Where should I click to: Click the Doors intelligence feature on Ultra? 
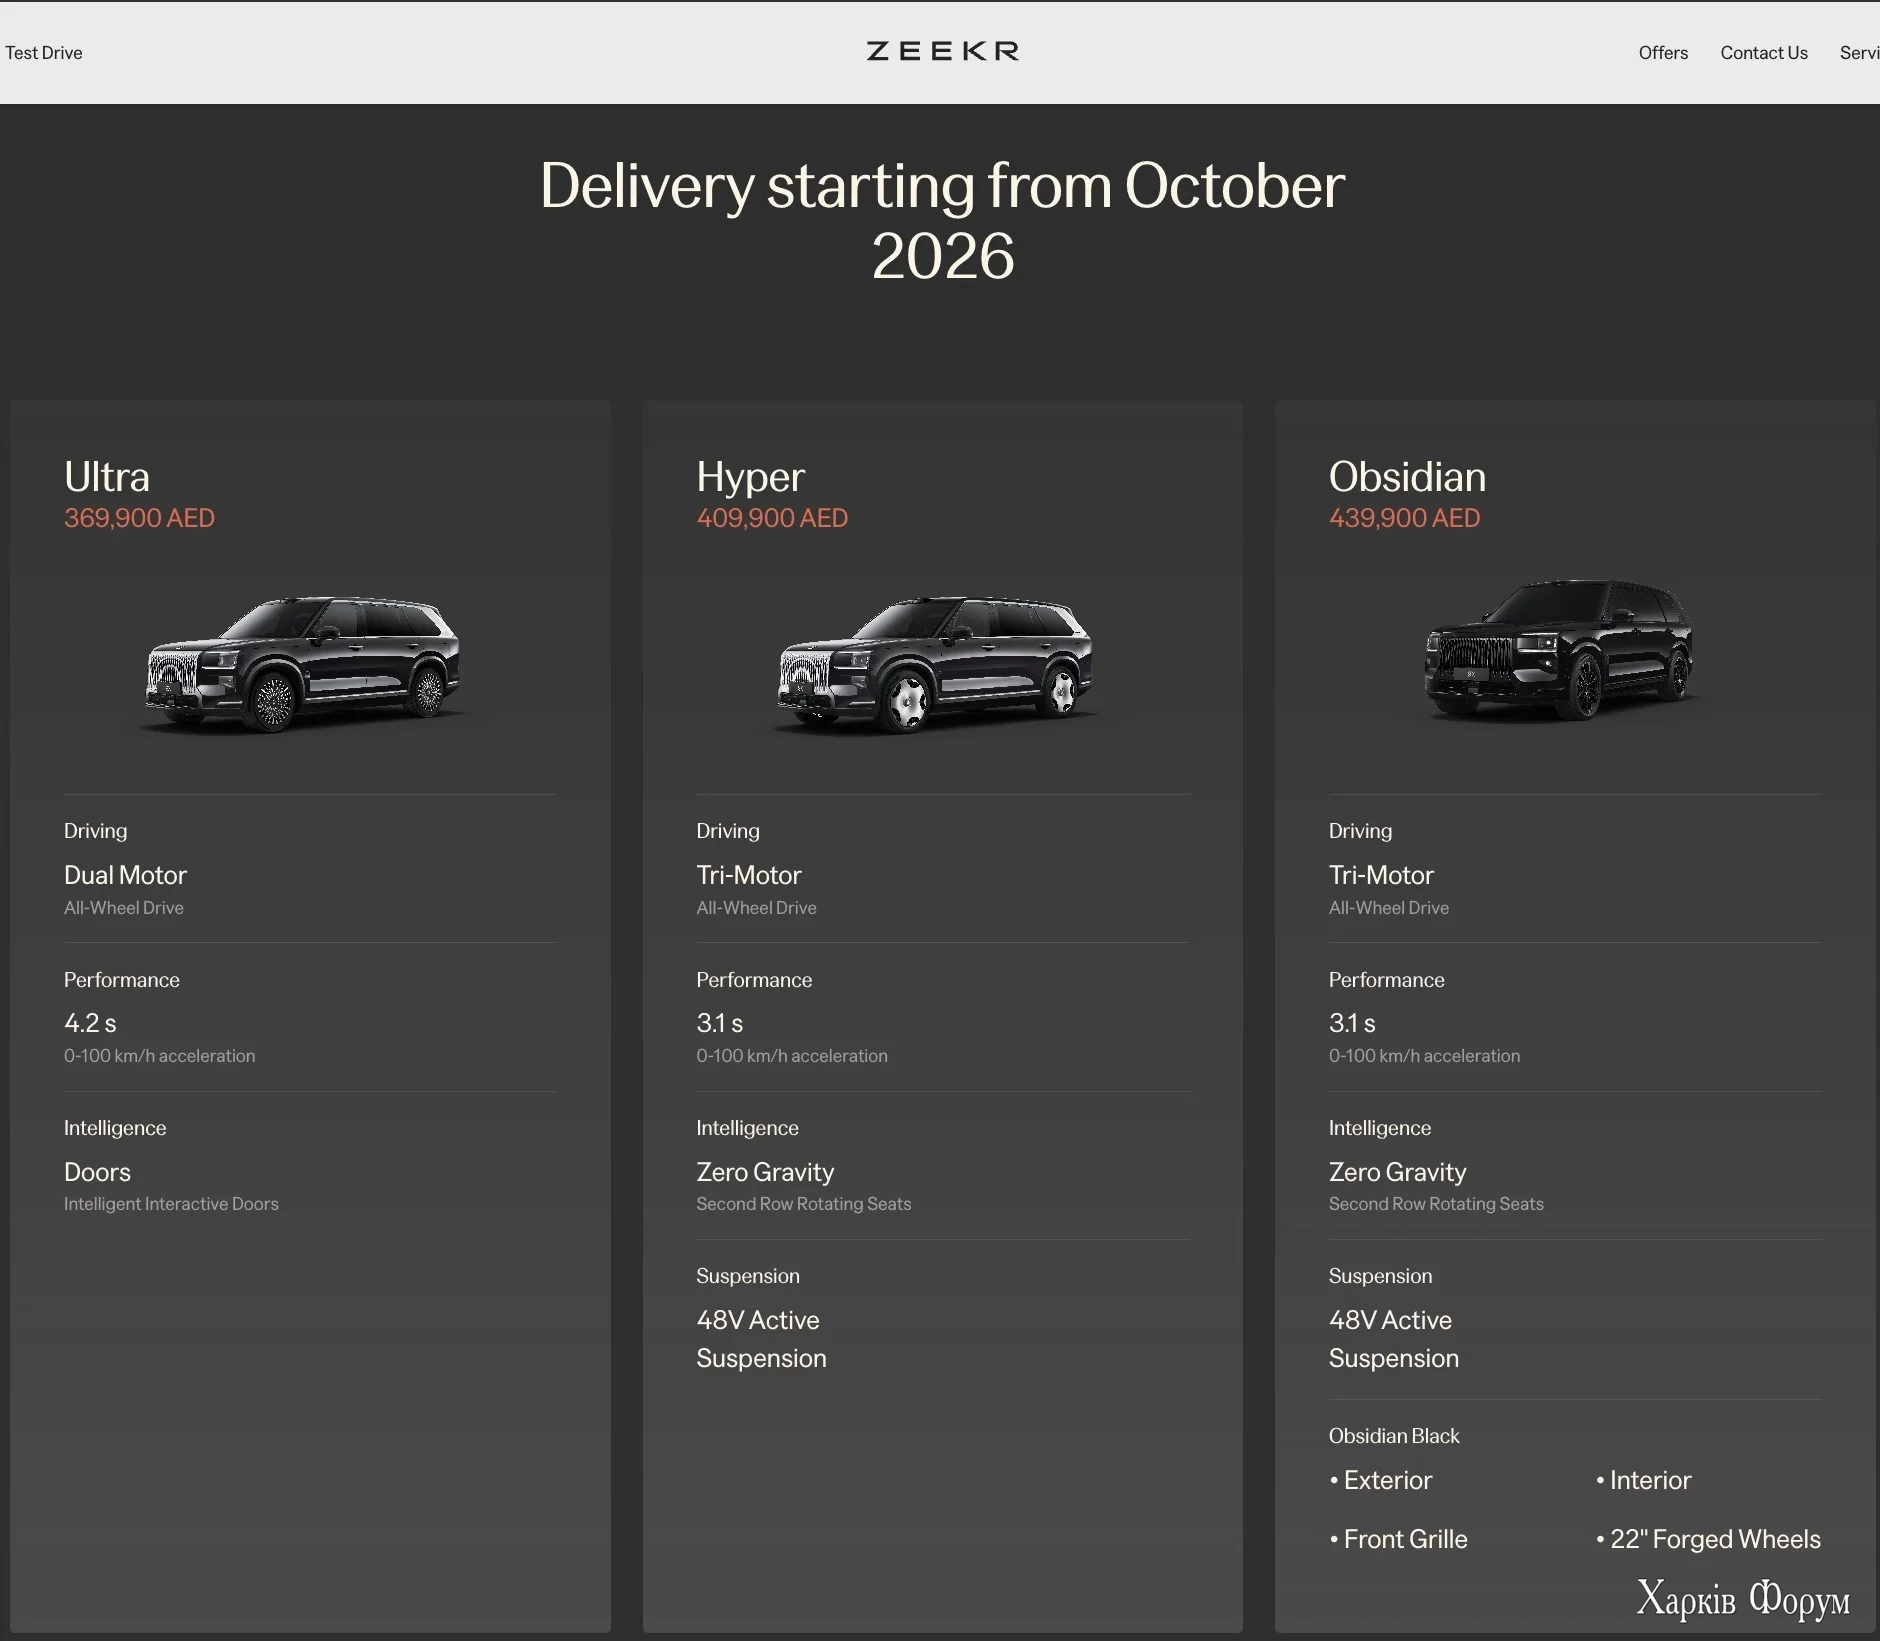(97, 1172)
